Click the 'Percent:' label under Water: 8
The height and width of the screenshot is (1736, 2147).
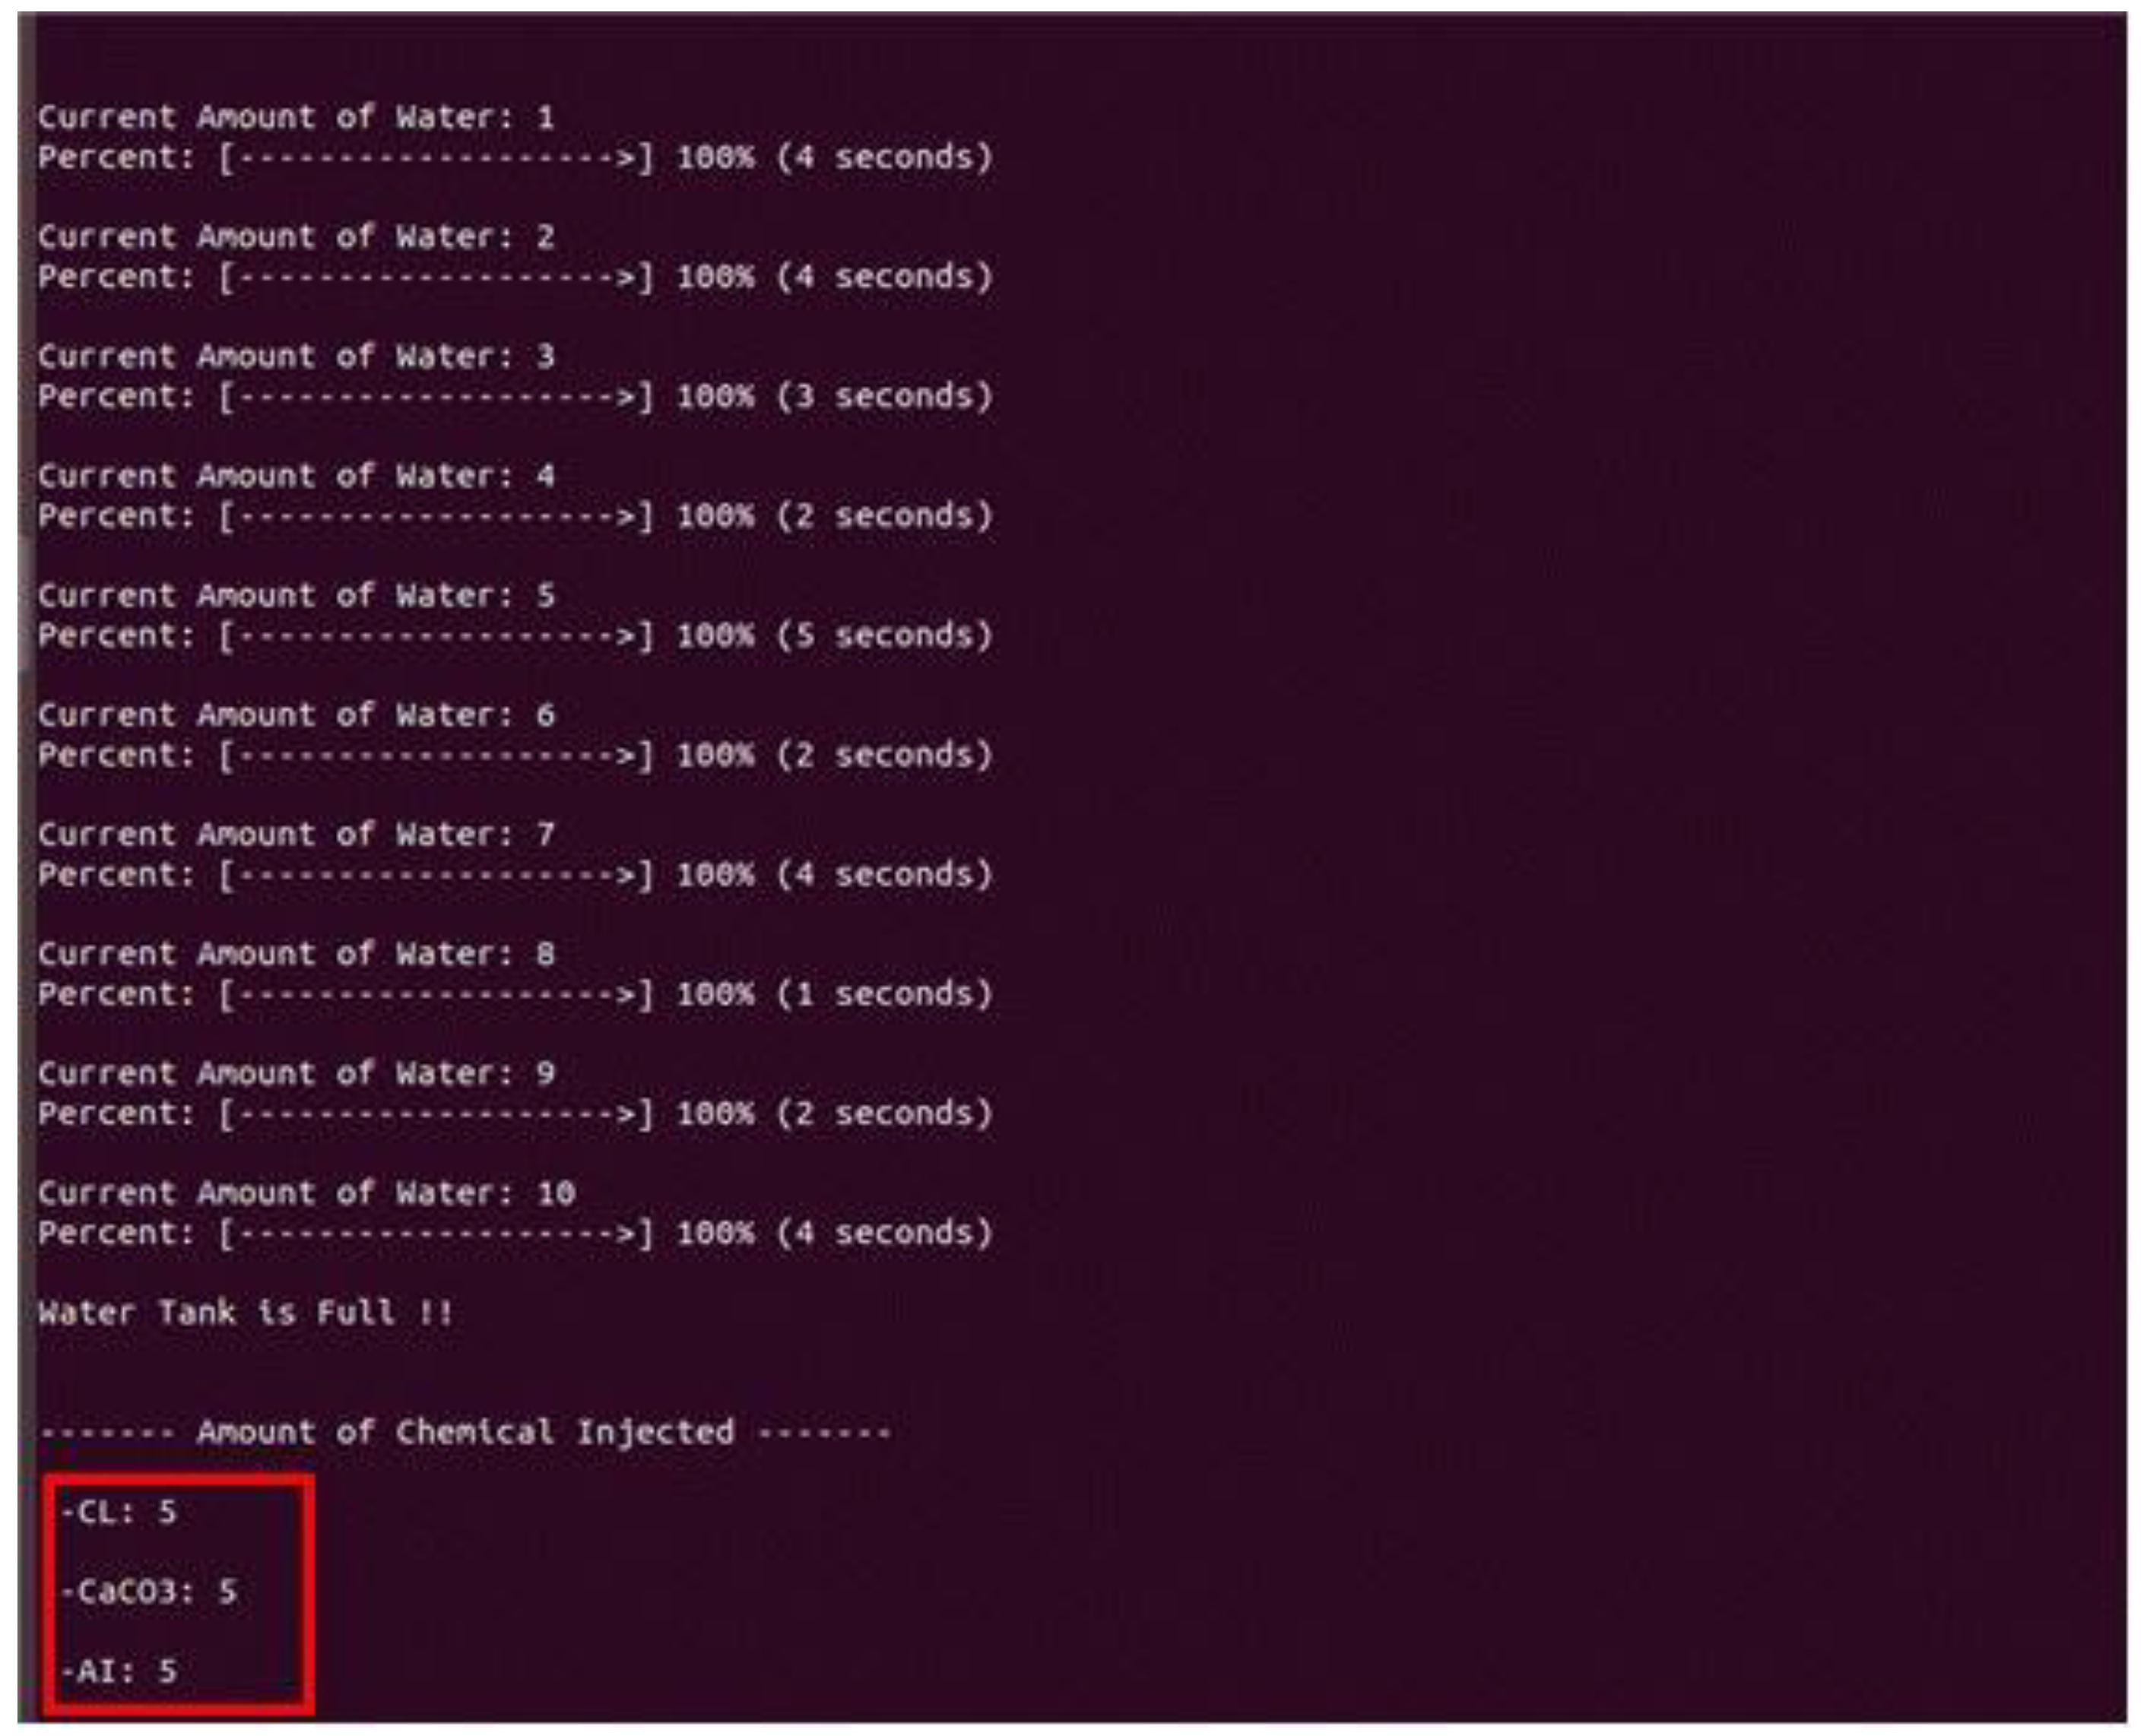click(x=116, y=995)
